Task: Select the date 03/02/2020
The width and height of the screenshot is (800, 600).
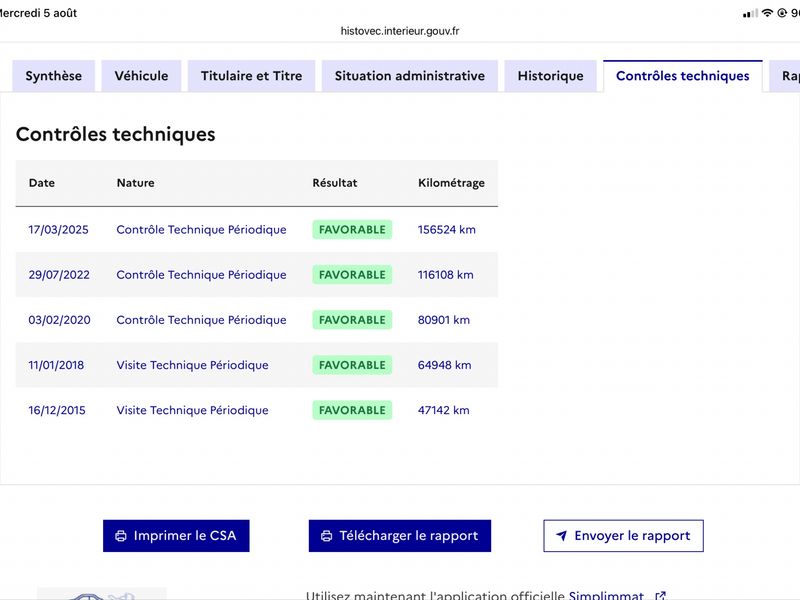Action: click(60, 320)
